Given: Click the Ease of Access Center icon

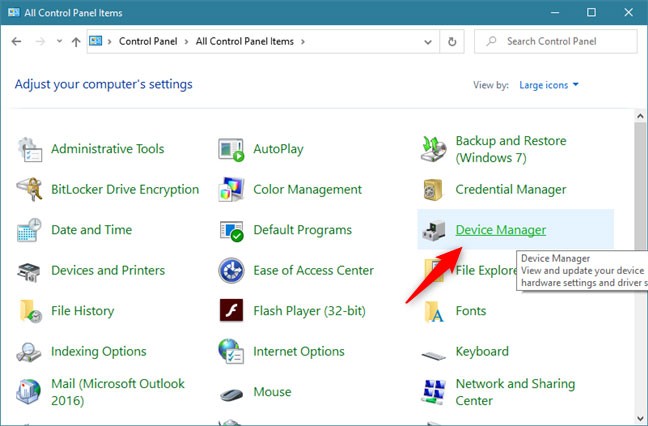Looking at the screenshot, I should pos(232,271).
